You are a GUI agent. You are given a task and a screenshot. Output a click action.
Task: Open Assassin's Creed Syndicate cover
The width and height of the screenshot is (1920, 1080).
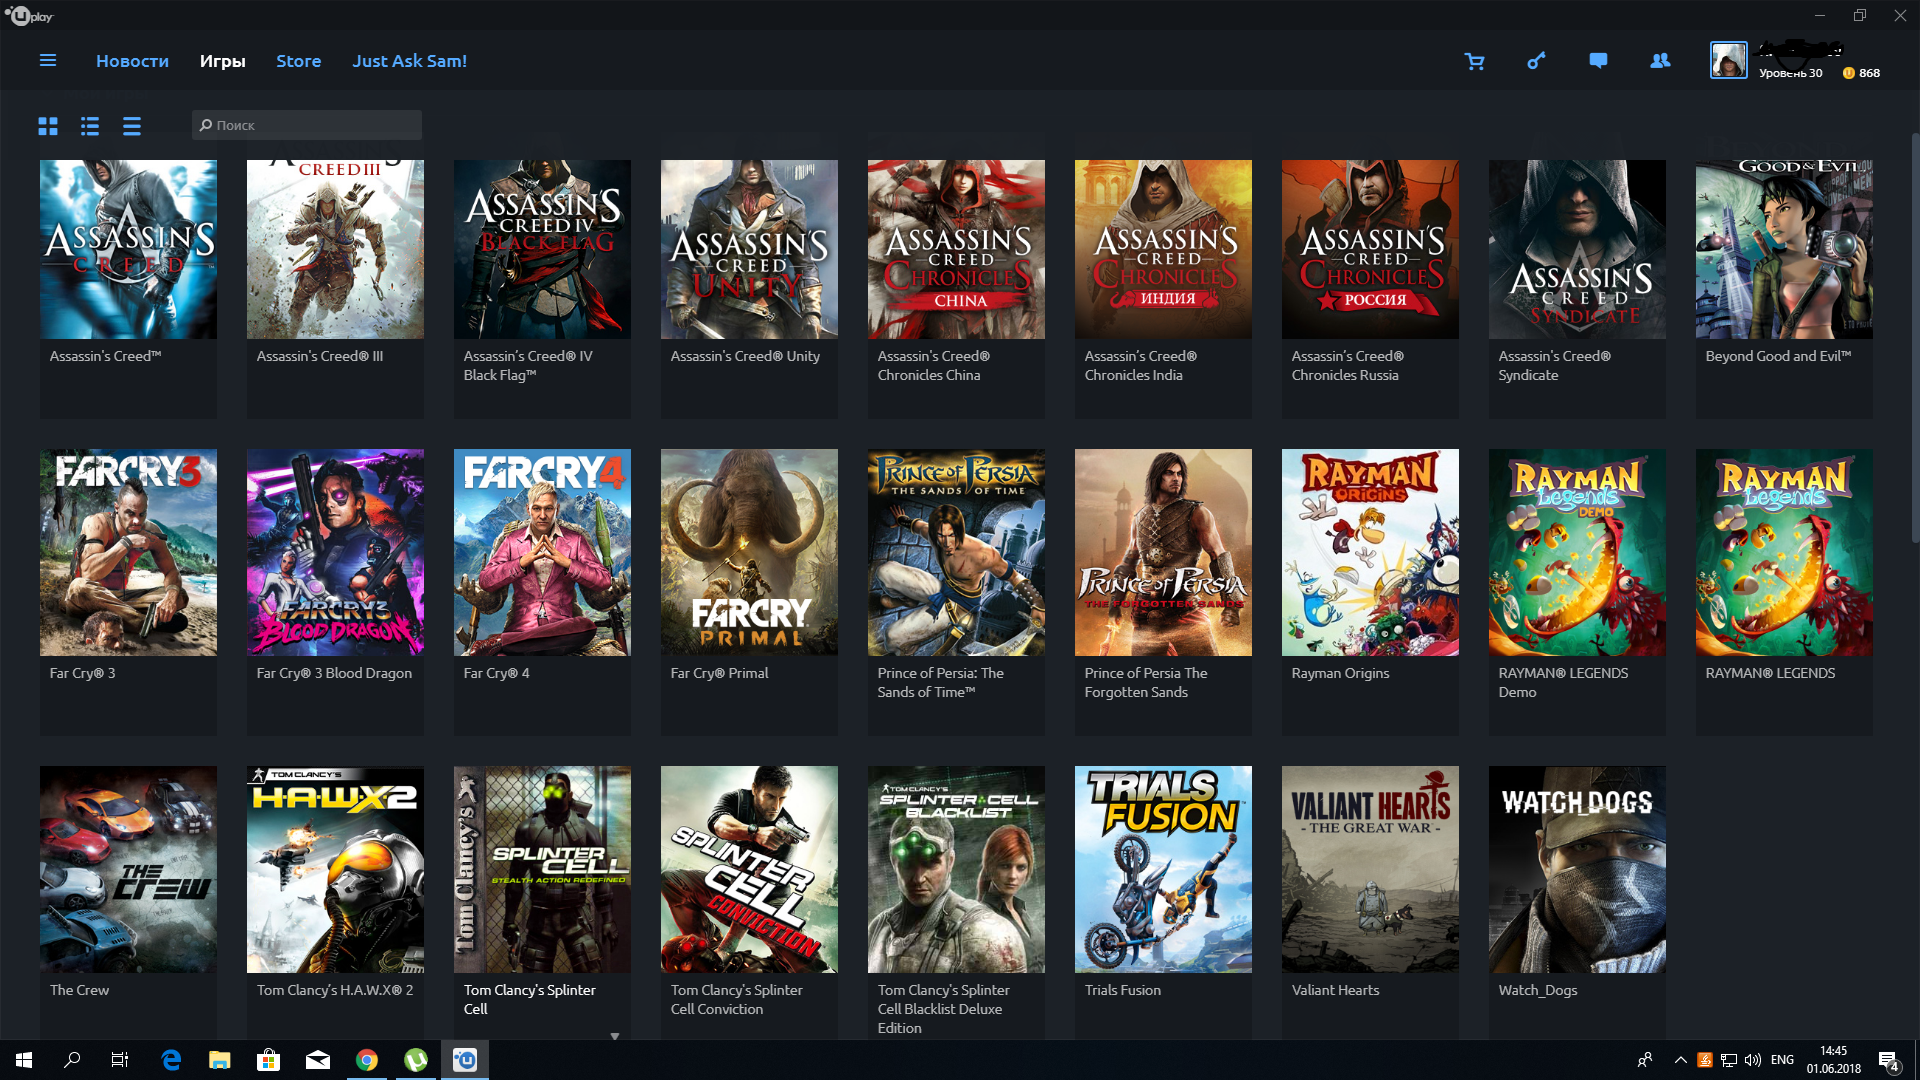pyautogui.click(x=1577, y=249)
